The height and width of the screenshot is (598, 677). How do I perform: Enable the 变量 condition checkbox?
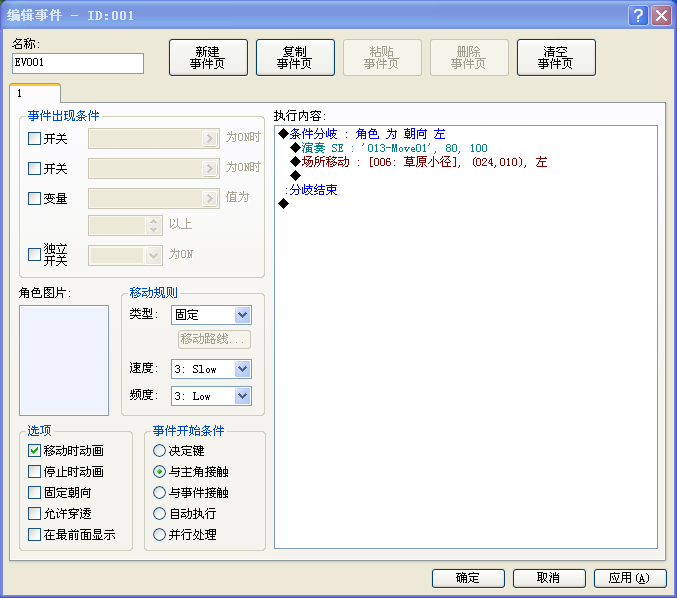pos(34,199)
